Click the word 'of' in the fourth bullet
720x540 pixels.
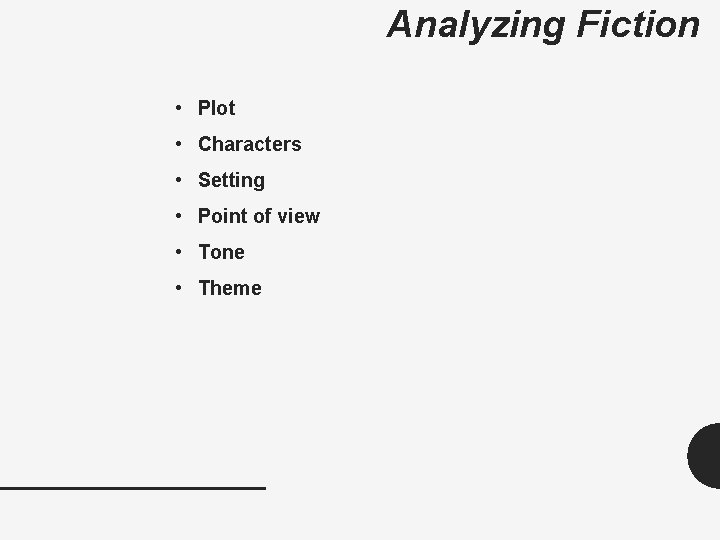coord(263,216)
